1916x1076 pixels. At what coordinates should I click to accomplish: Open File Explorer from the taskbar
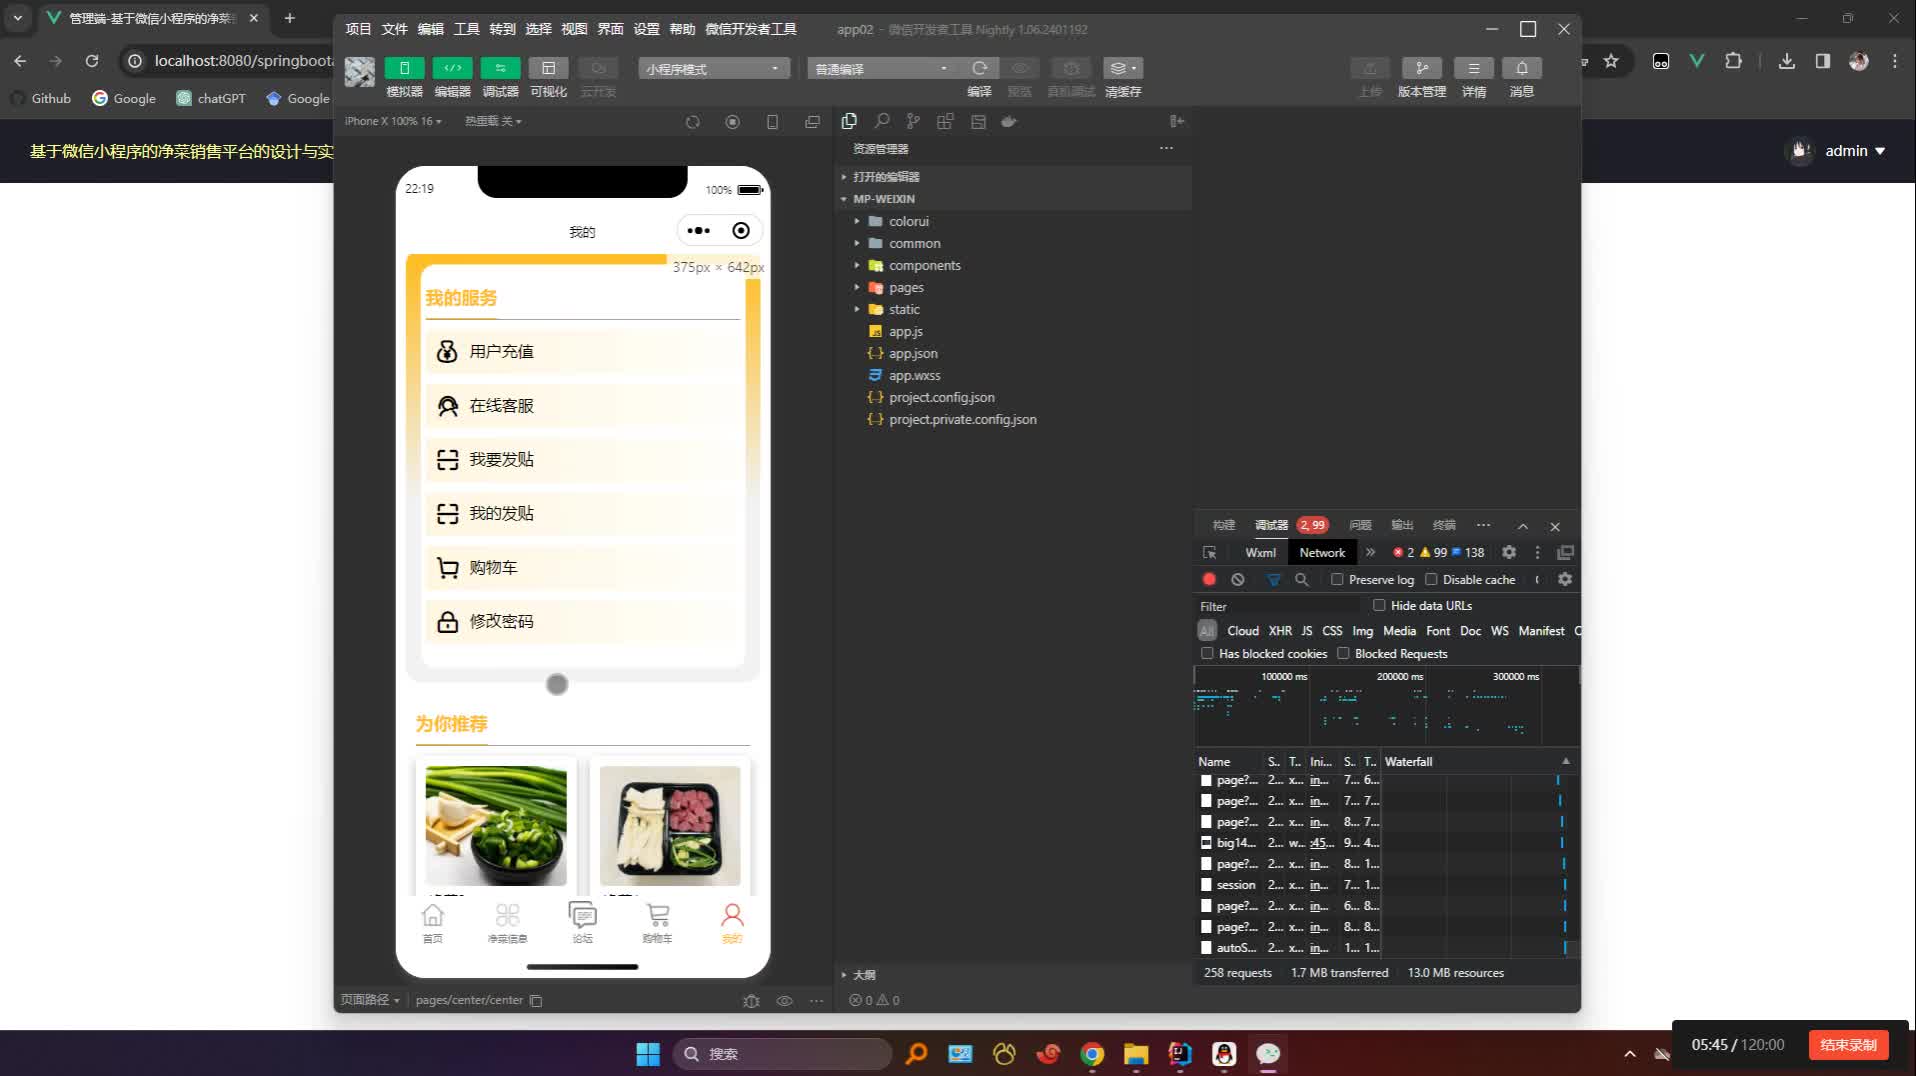click(x=1136, y=1054)
